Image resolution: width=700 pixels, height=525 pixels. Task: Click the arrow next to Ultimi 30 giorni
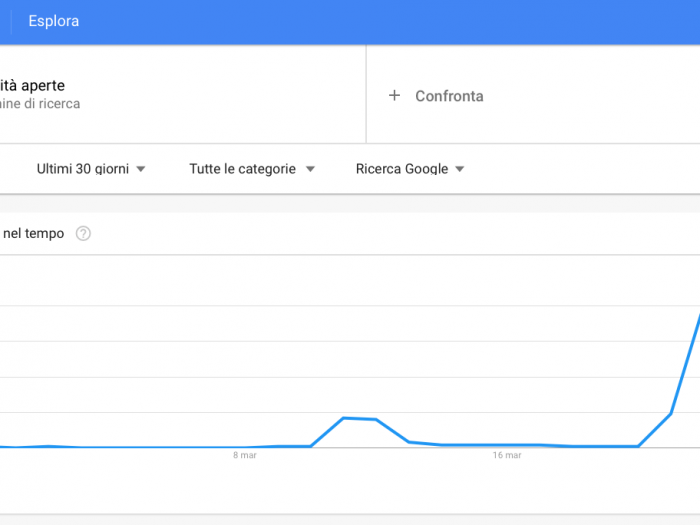click(x=141, y=169)
